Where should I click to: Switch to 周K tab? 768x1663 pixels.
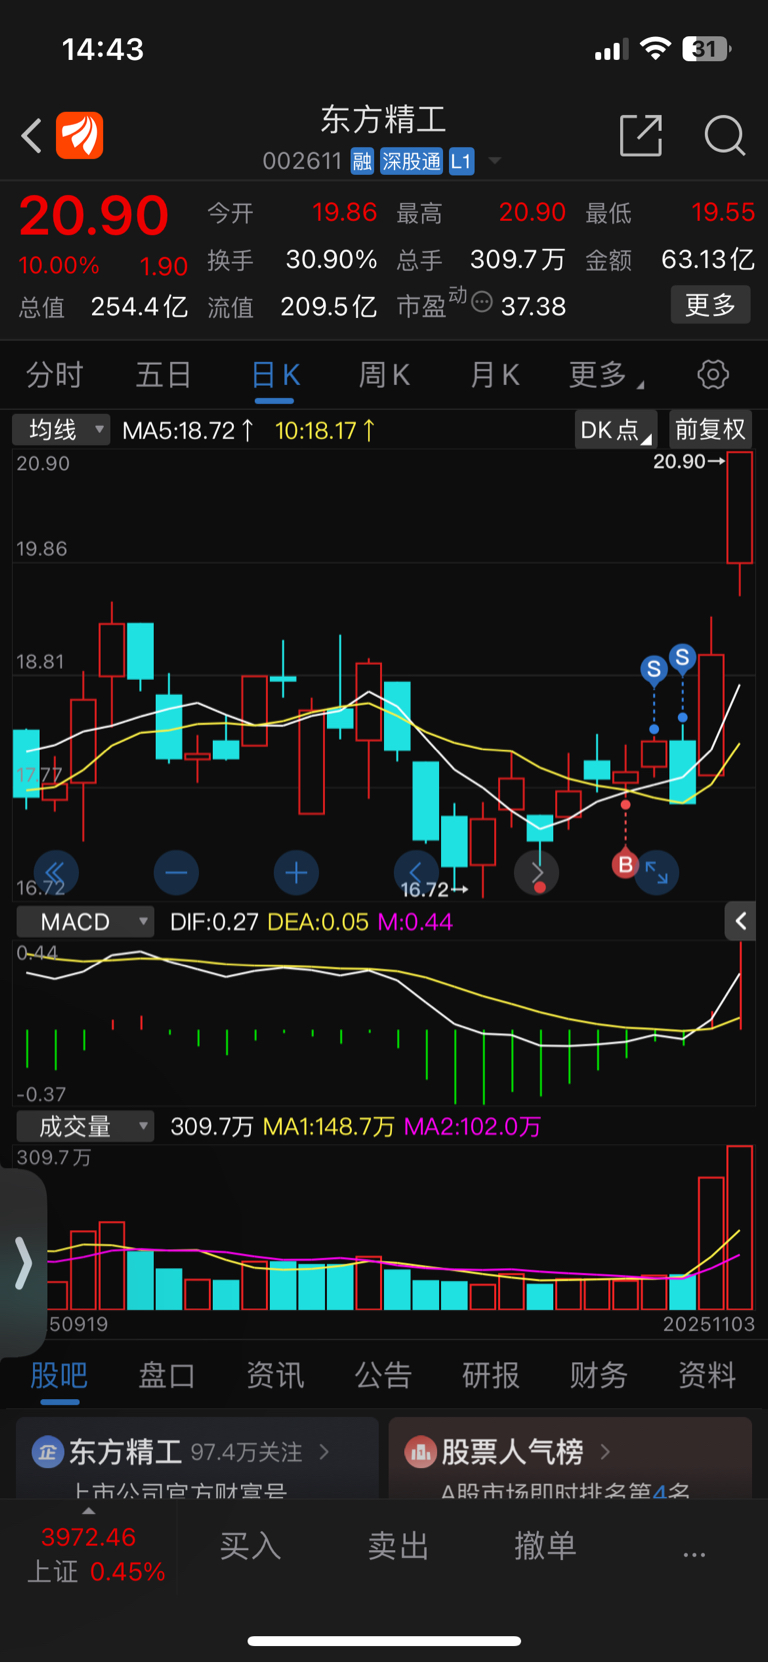pyautogui.click(x=384, y=375)
